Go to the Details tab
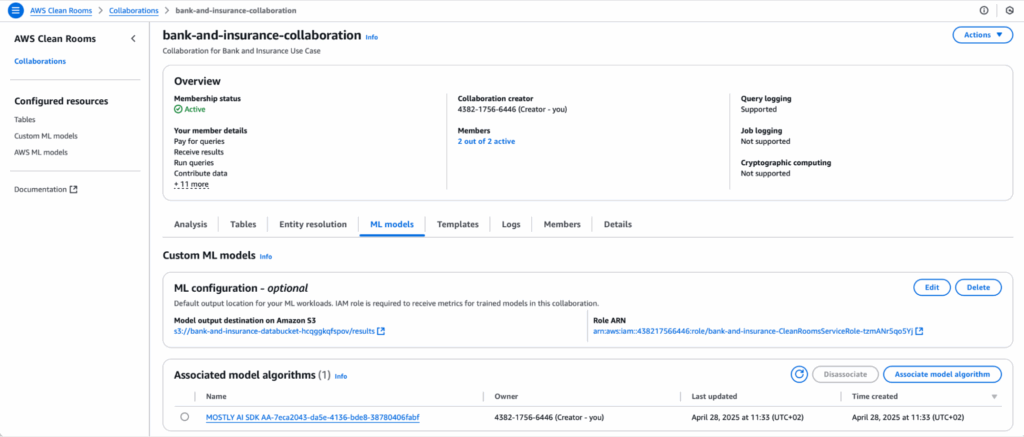 (618, 224)
